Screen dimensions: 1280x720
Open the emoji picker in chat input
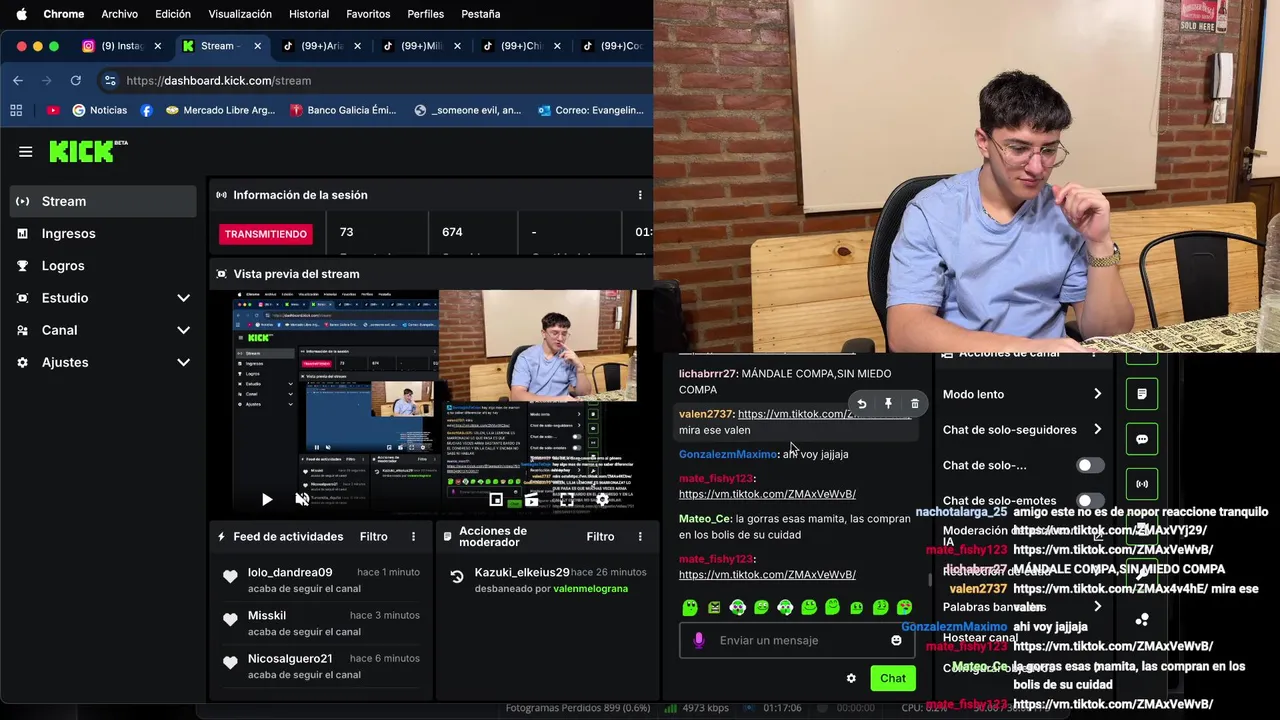point(896,640)
